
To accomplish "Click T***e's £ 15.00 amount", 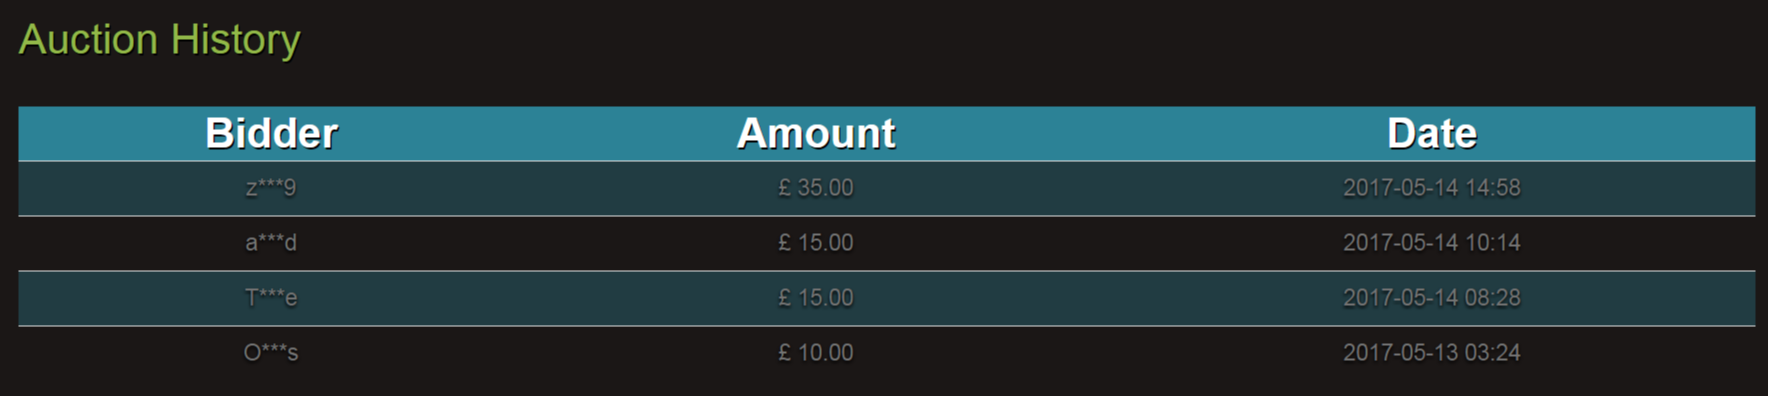I will point(816,298).
